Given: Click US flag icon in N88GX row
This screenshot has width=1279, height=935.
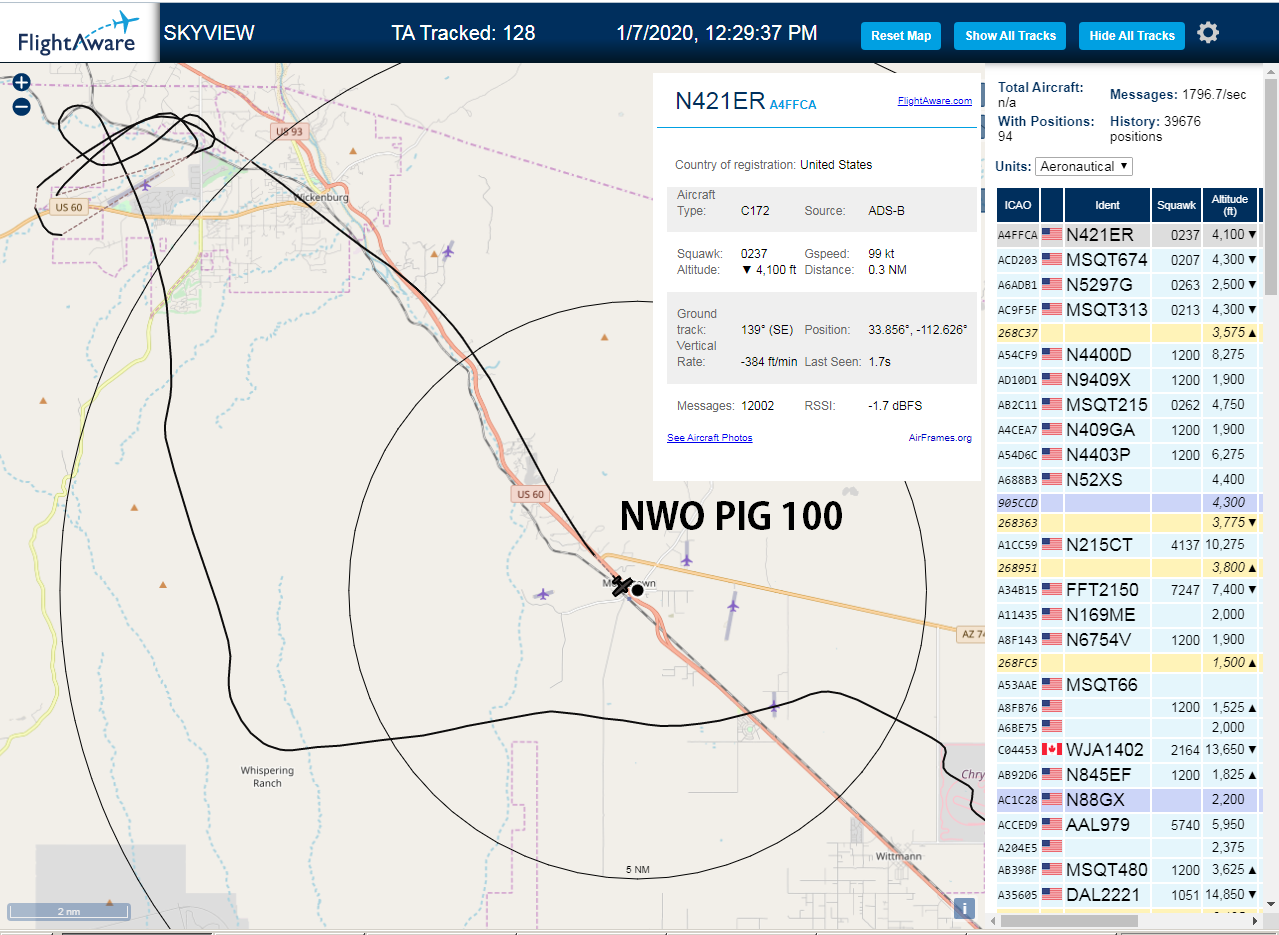Looking at the screenshot, I should click(x=1051, y=799).
